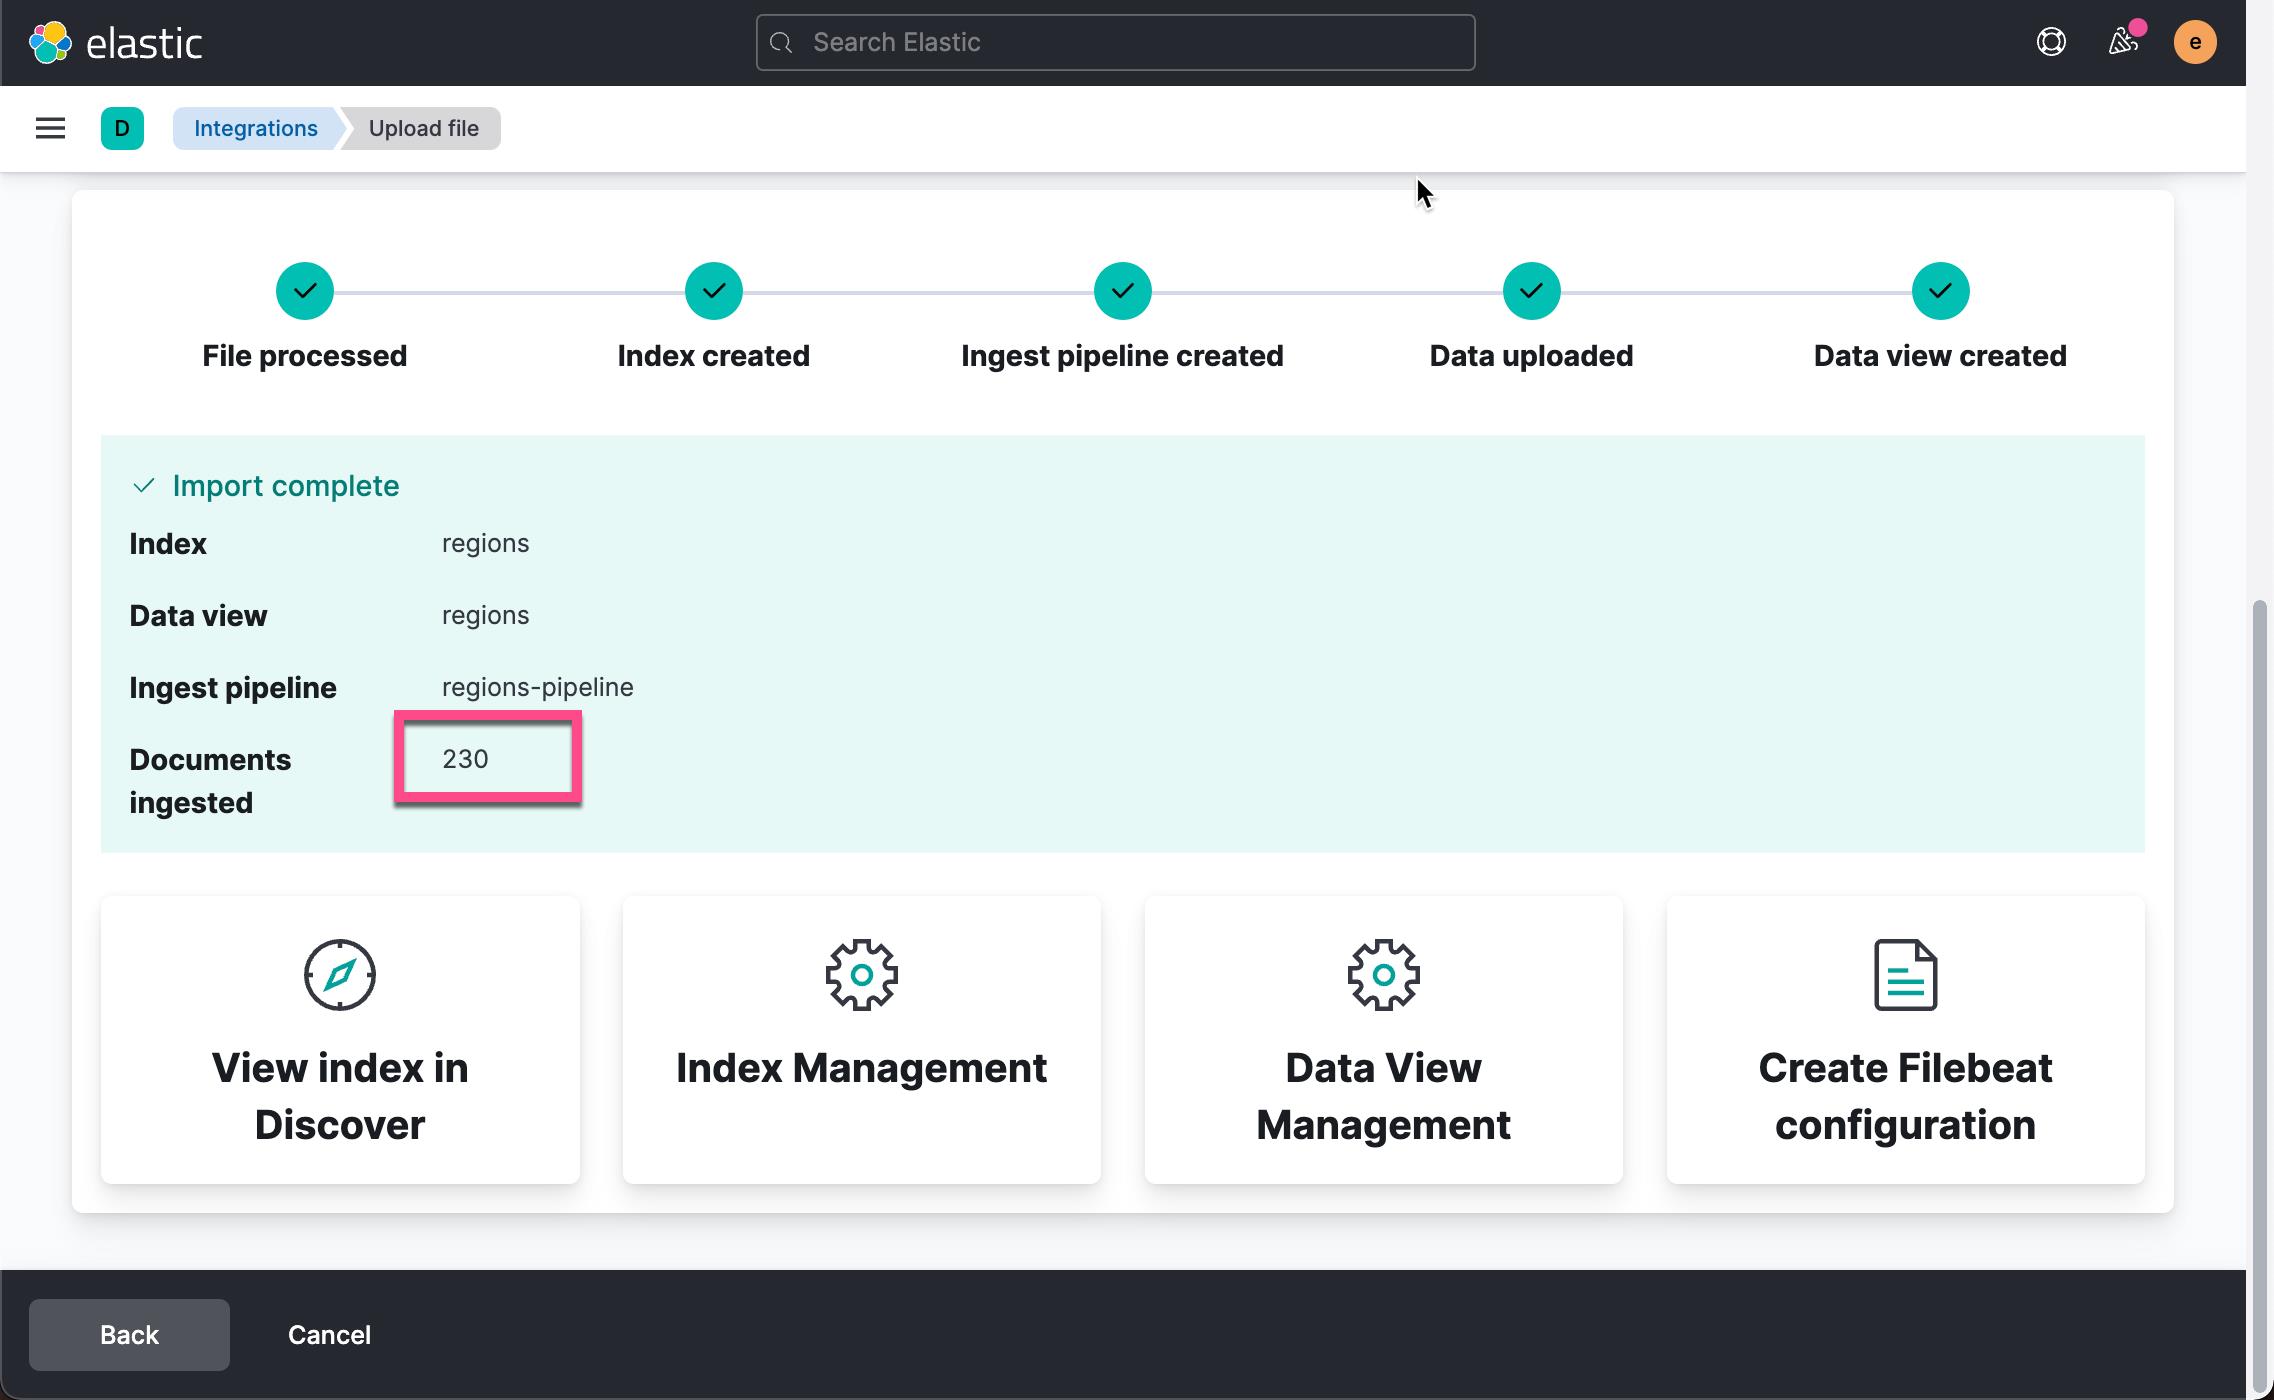Click the Cancel button
The image size is (2274, 1400).
(x=330, y=1335)
